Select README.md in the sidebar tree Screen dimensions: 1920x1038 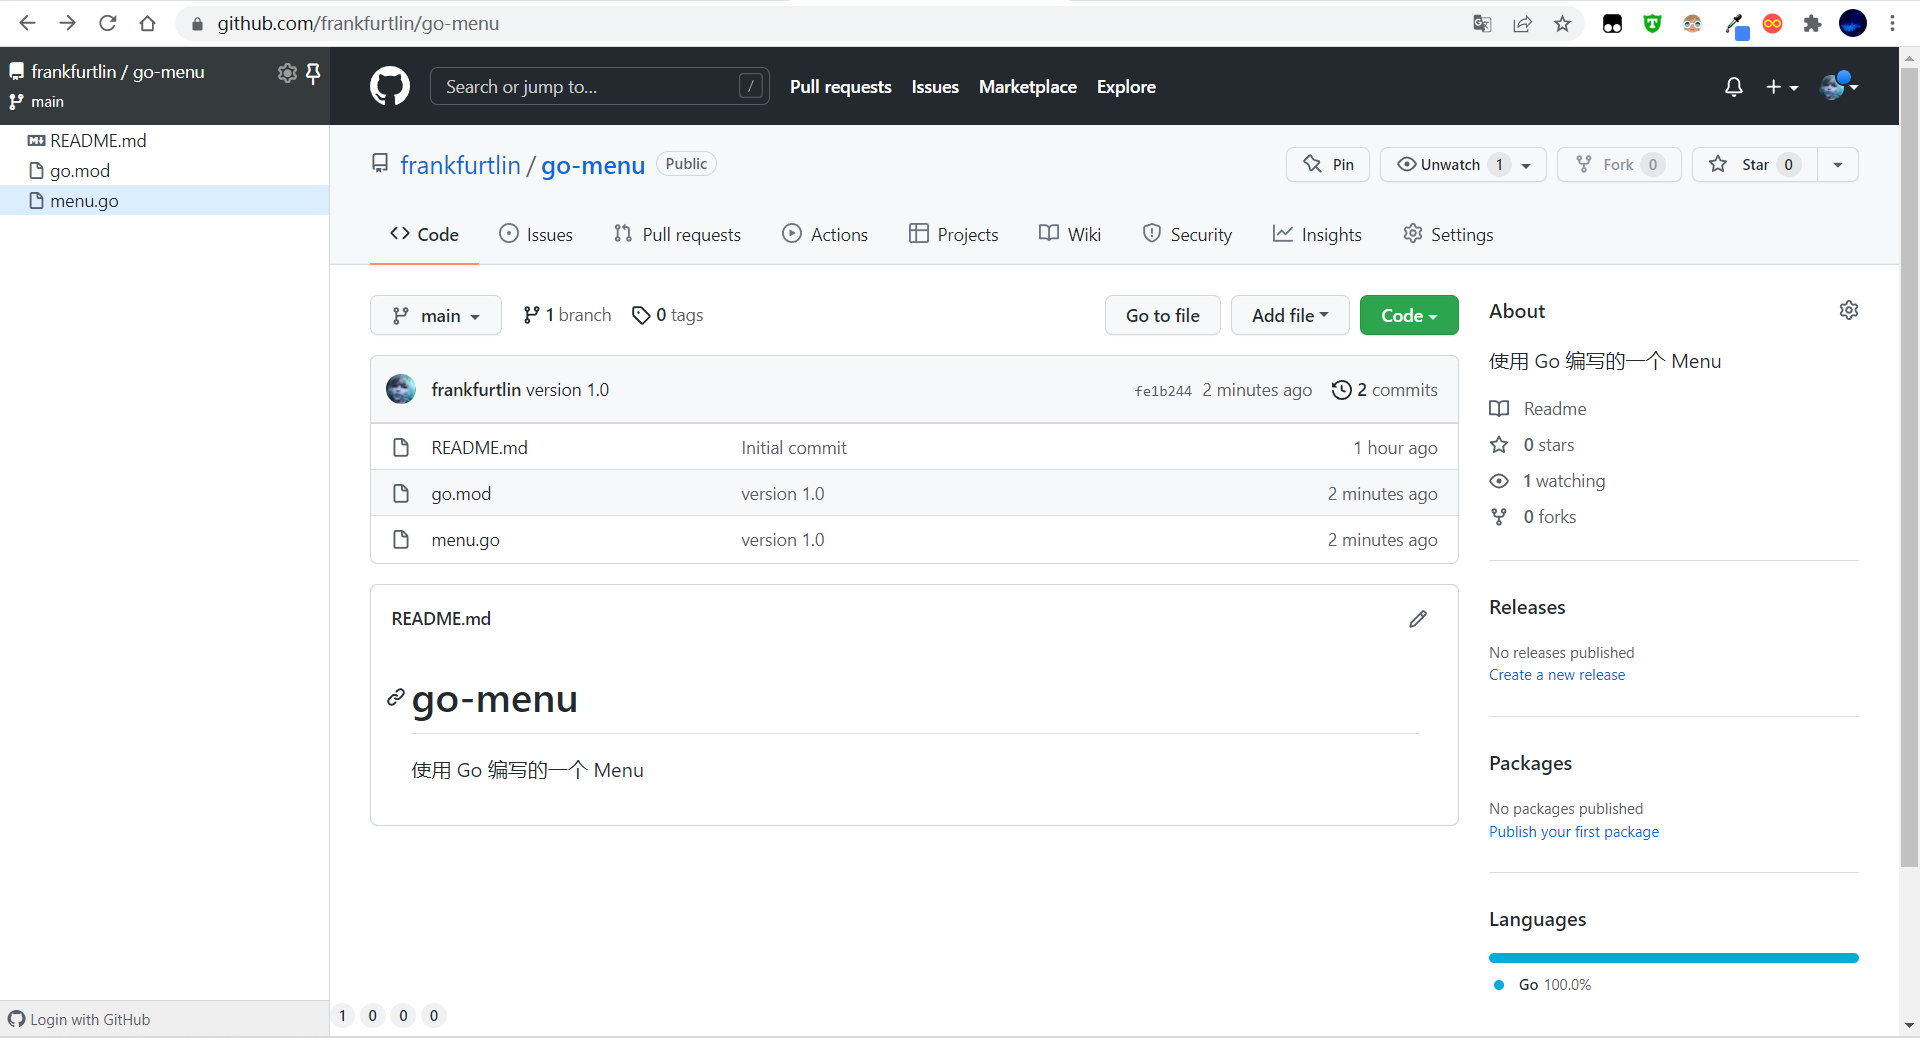(x=164, y=141)
